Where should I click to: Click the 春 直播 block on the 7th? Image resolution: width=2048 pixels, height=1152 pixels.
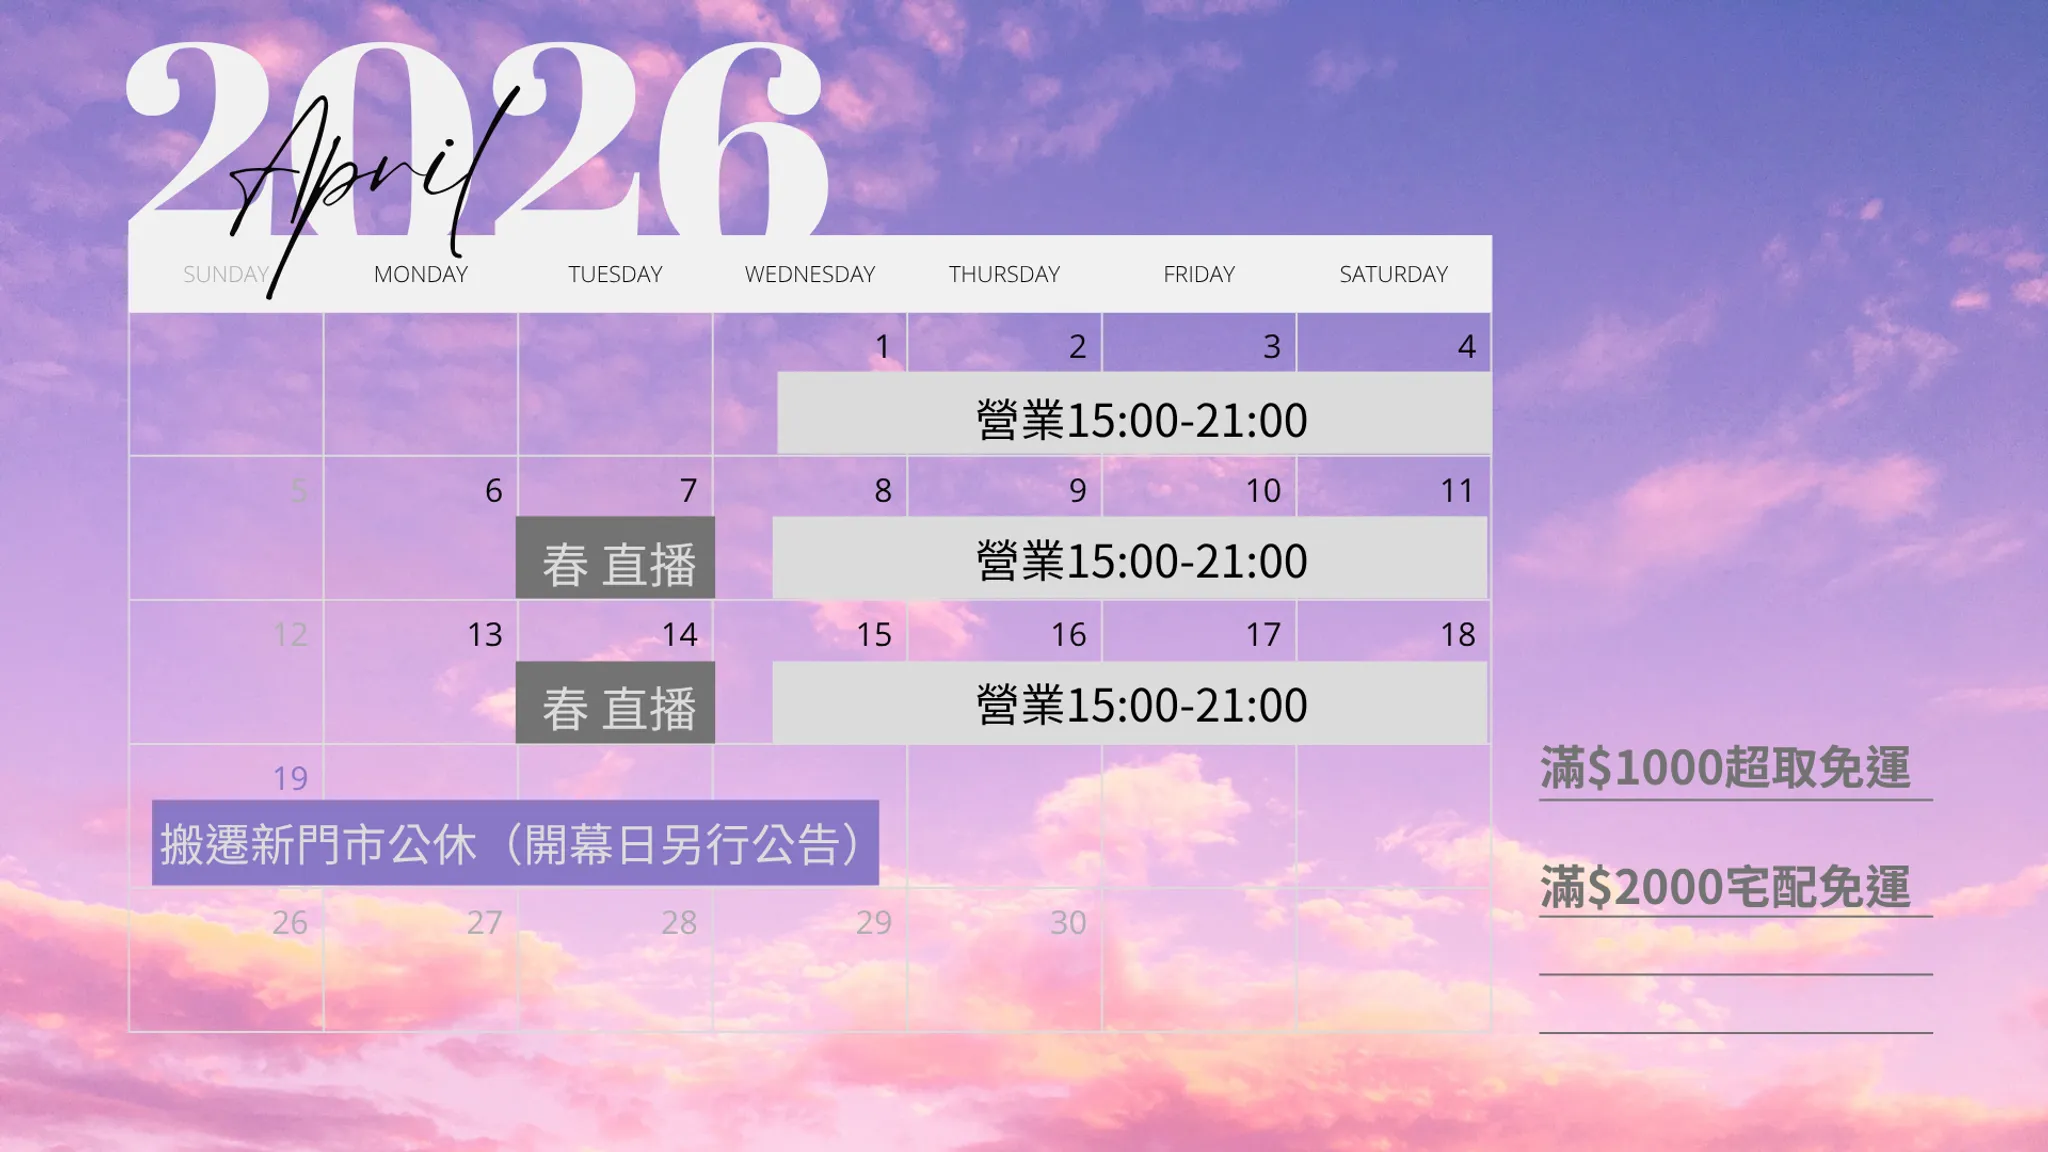(x=616, y=559)
